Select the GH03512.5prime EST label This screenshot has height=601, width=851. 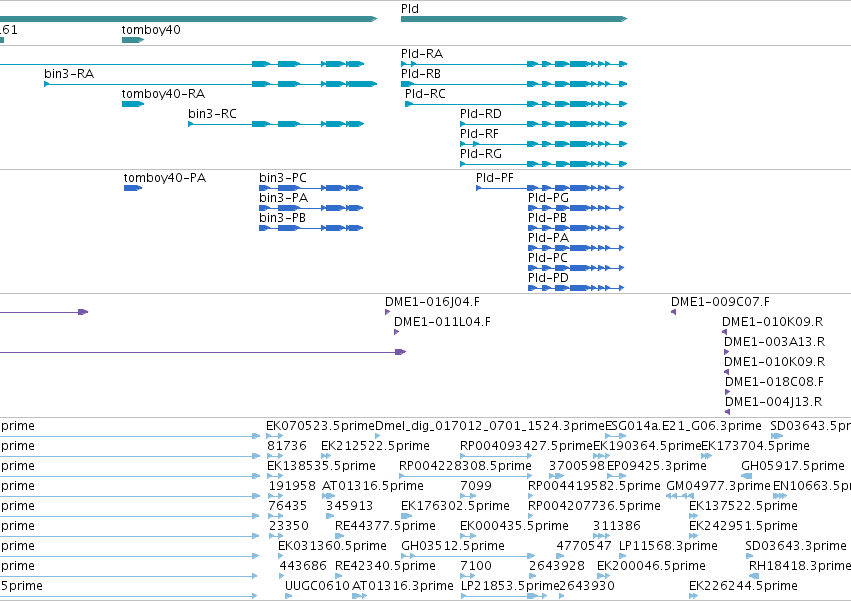click(453, 546)
